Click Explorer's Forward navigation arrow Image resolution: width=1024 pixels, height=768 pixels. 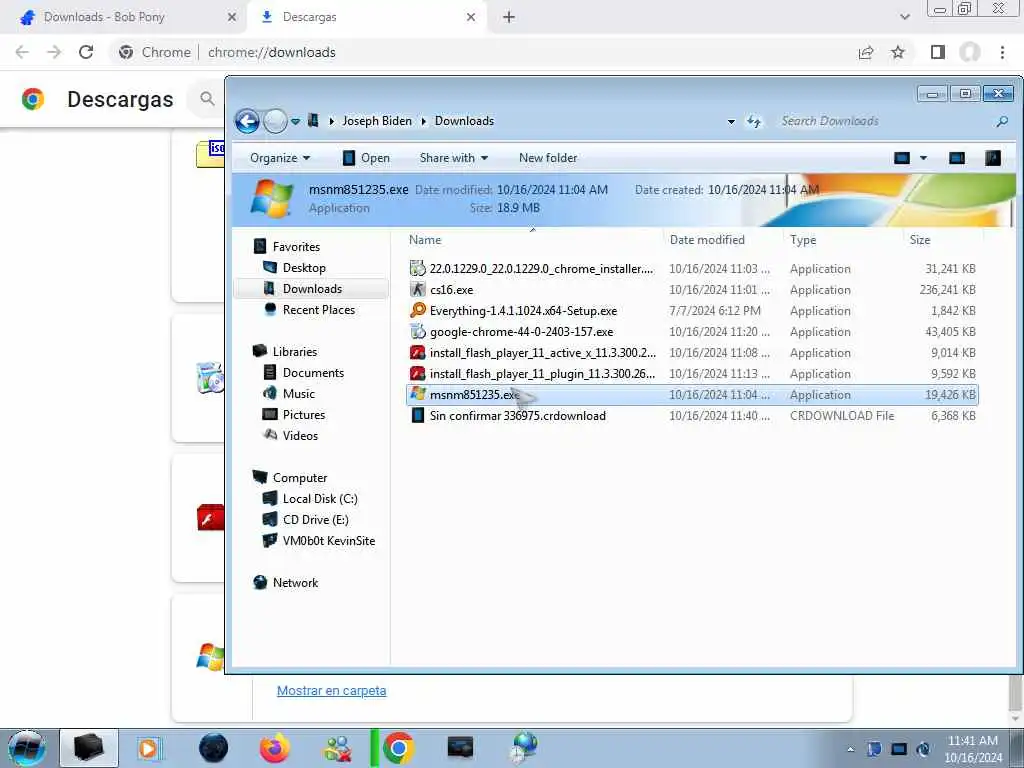click(x=275, y=121)
